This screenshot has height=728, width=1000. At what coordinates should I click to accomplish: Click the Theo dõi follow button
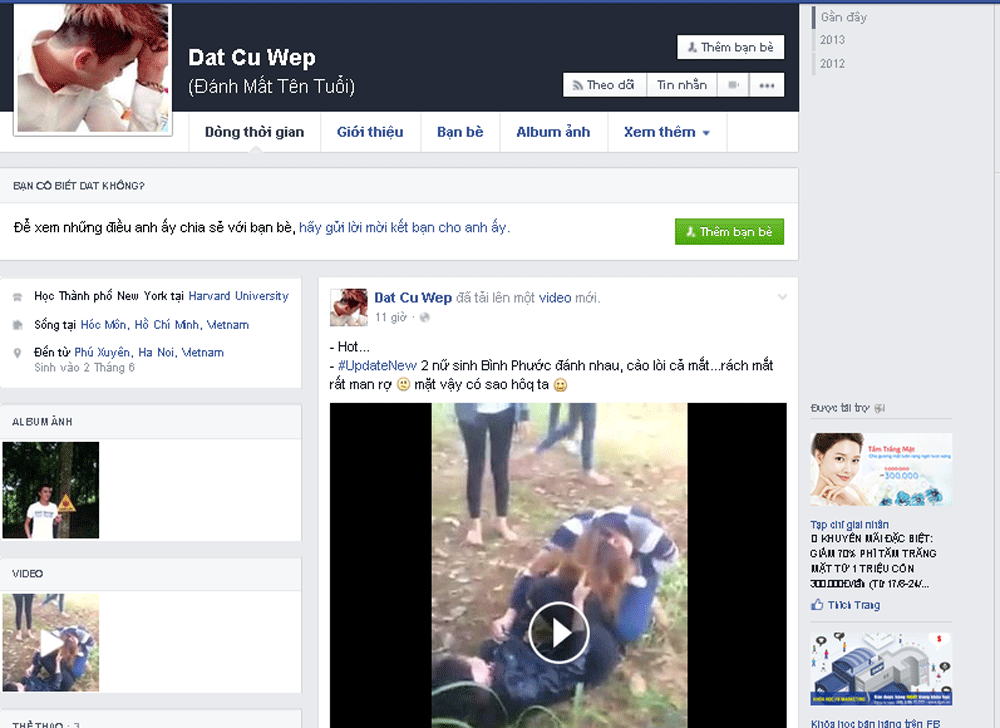[604, 86]
